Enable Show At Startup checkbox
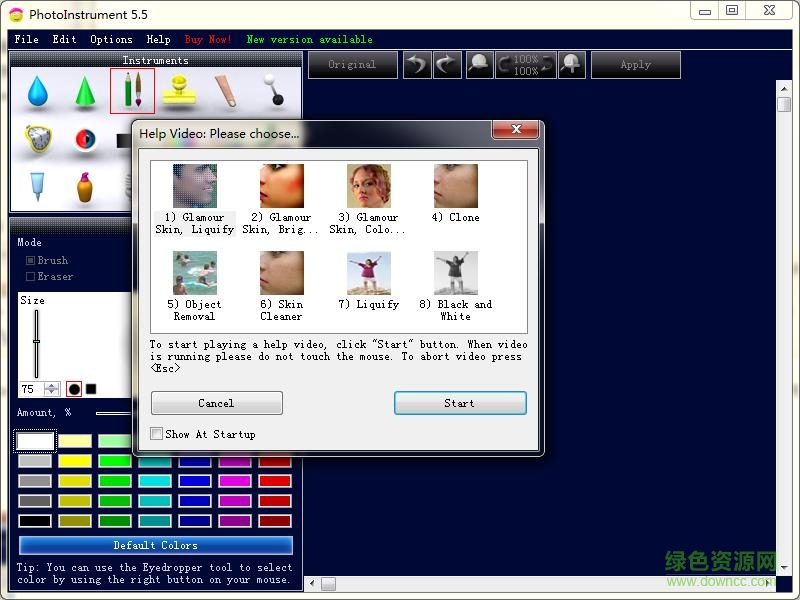The image size is (800, 600). 157,434
